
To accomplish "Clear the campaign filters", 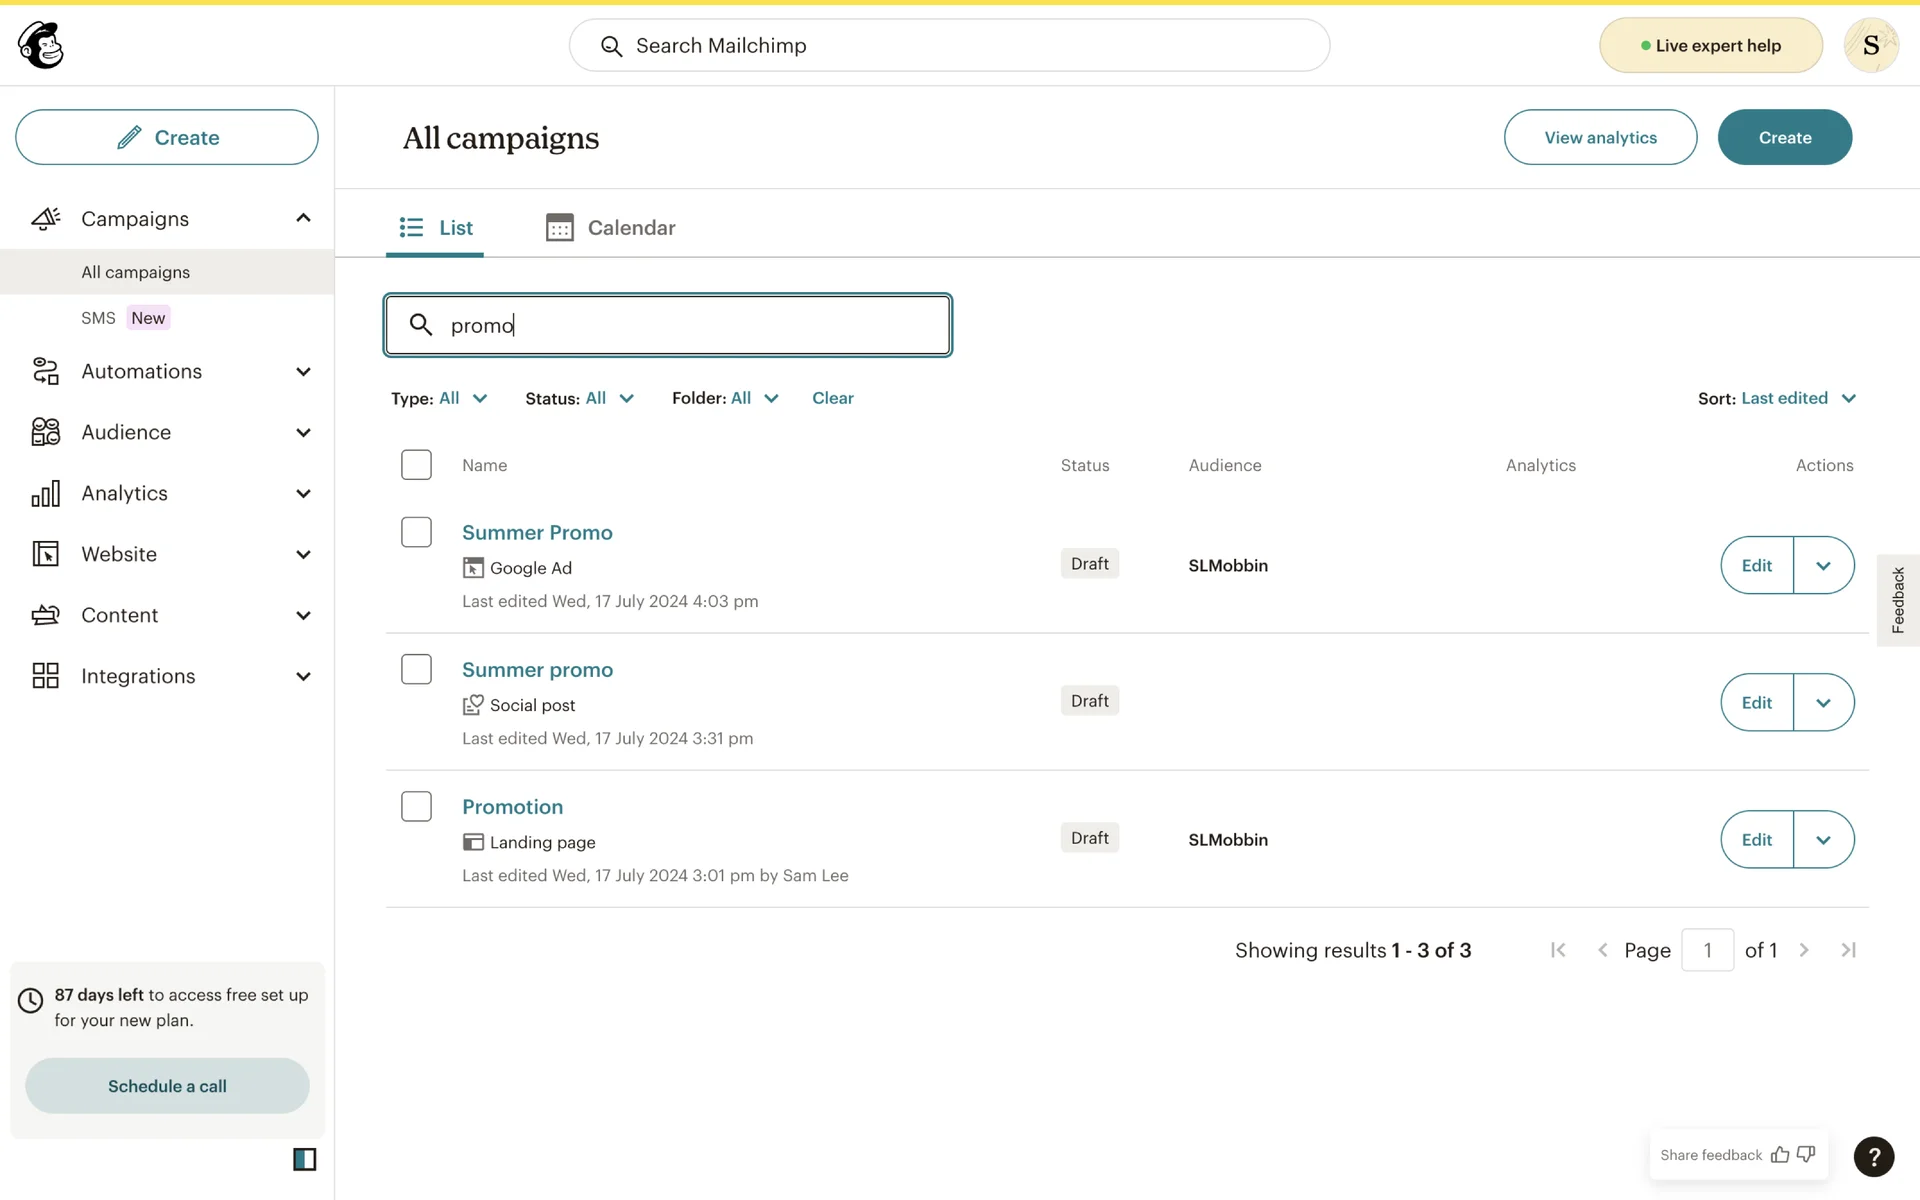I will click(832, 398).
